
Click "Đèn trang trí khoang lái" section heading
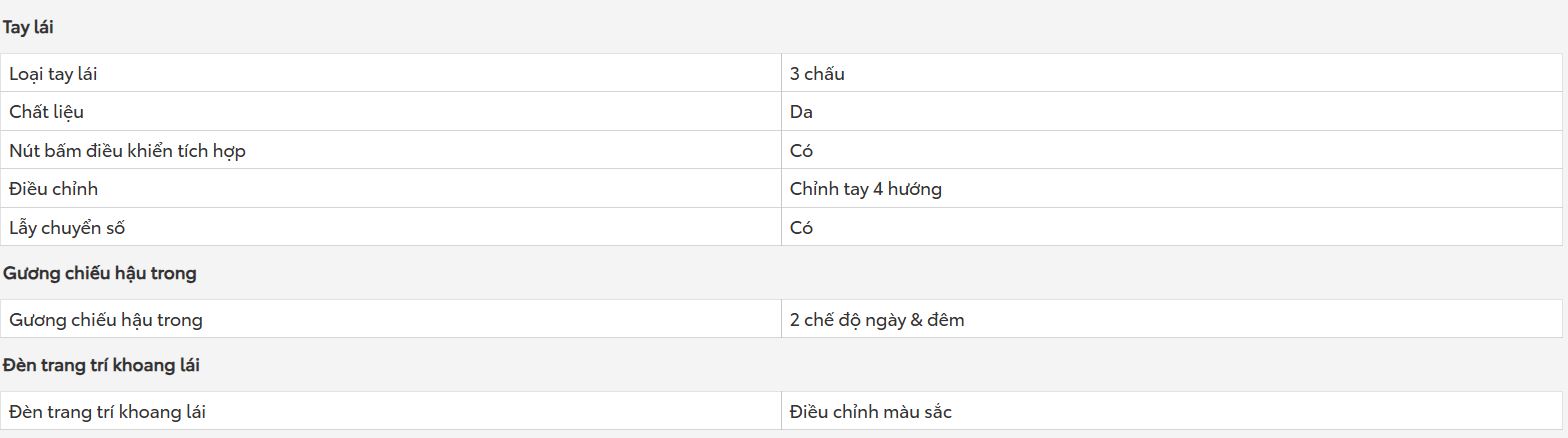point(101,365)
